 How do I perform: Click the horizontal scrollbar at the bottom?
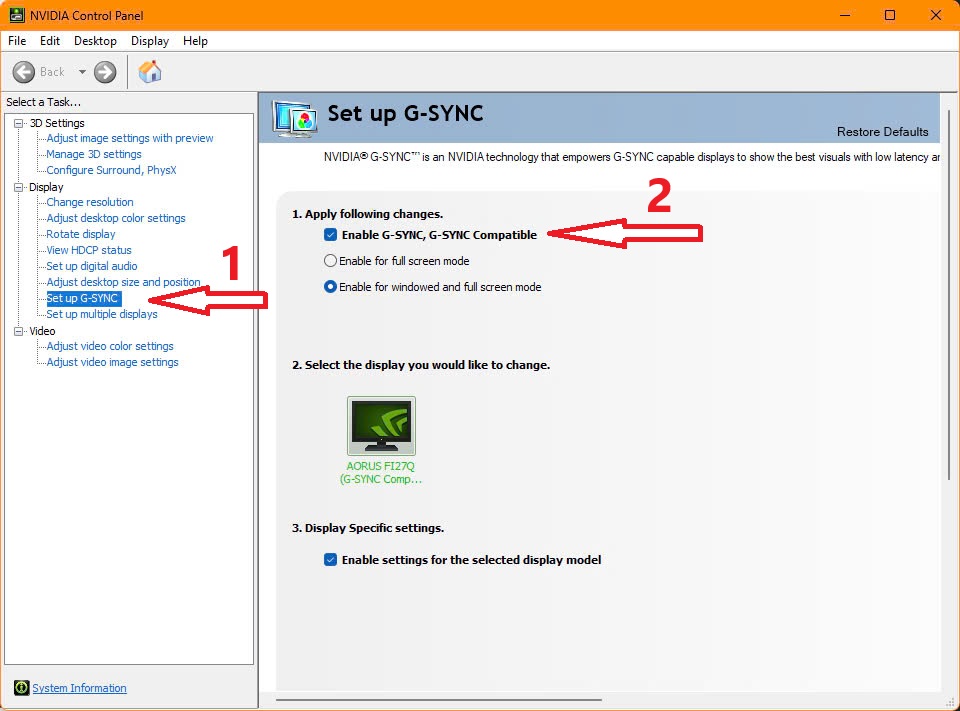coord(438,699)
